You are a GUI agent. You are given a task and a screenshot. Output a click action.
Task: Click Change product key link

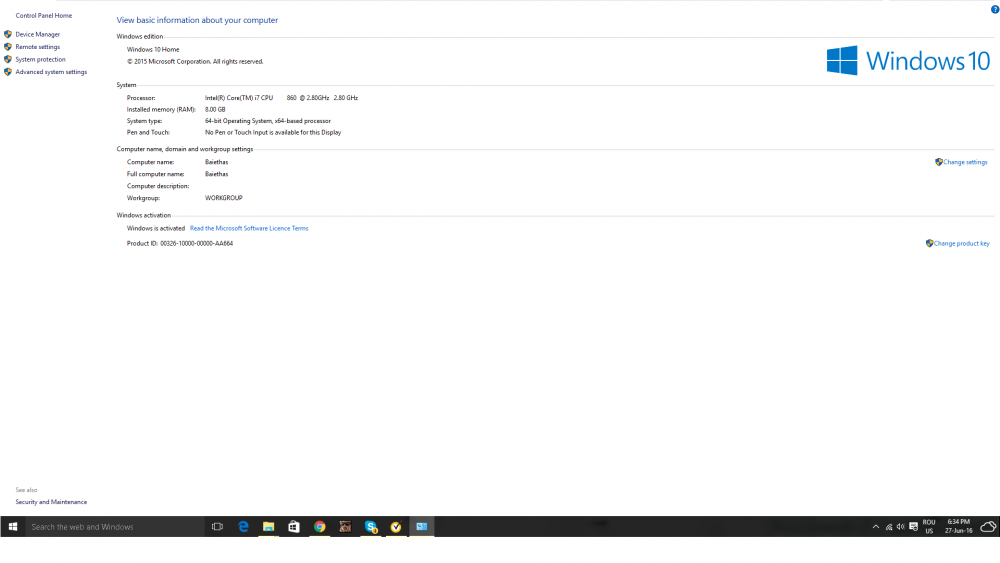point(961,244)
